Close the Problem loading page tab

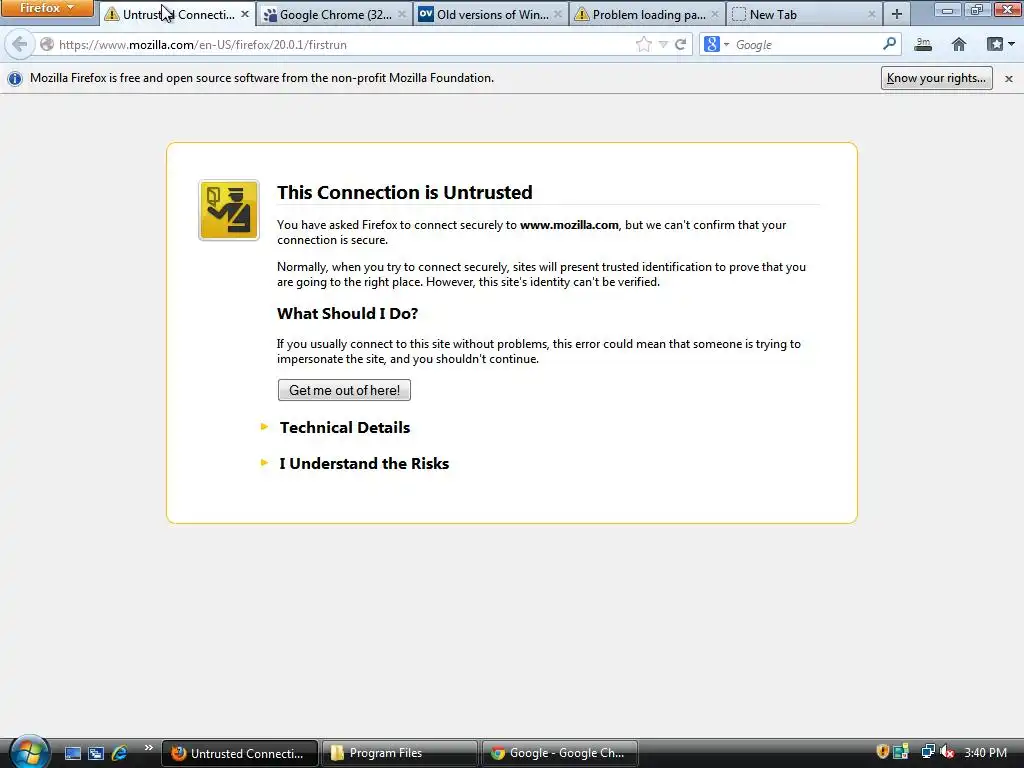(x=714, y=14)
